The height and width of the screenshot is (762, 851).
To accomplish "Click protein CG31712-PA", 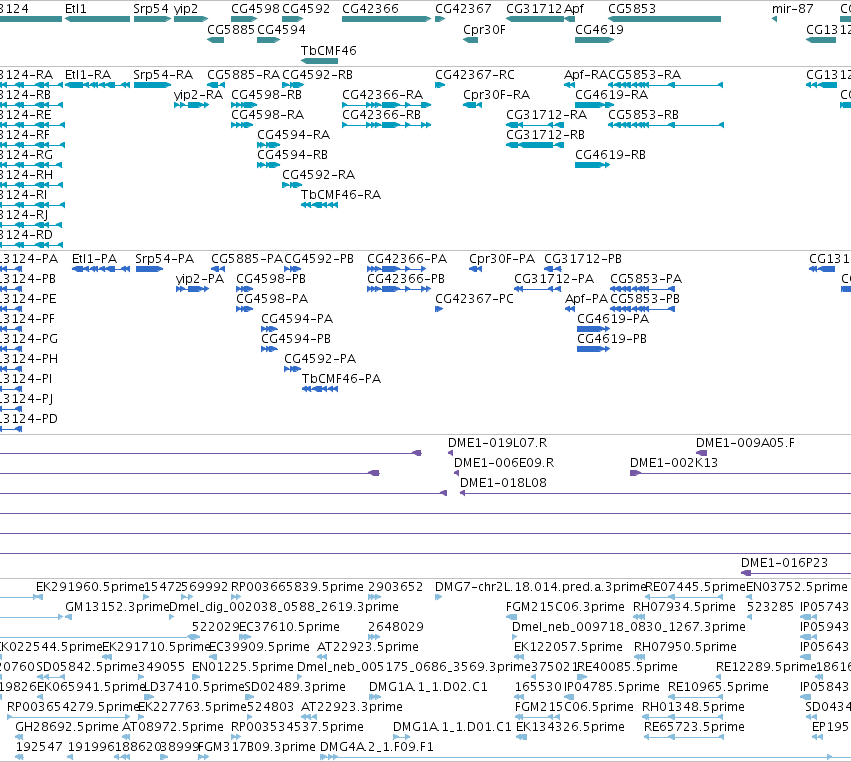I will [x=554, y=279].
